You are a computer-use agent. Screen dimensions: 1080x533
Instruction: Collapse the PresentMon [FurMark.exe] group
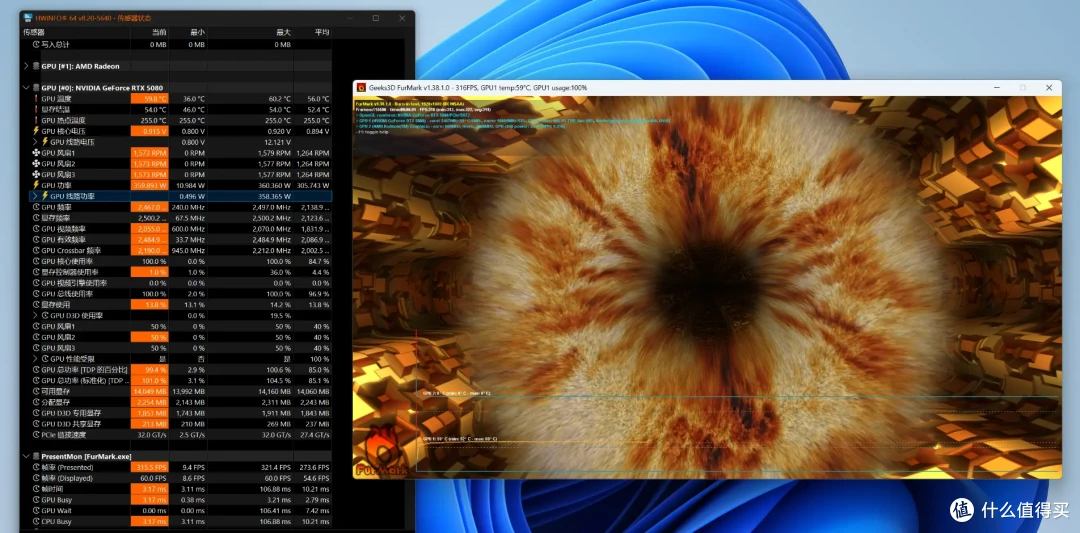click(26, 456)
